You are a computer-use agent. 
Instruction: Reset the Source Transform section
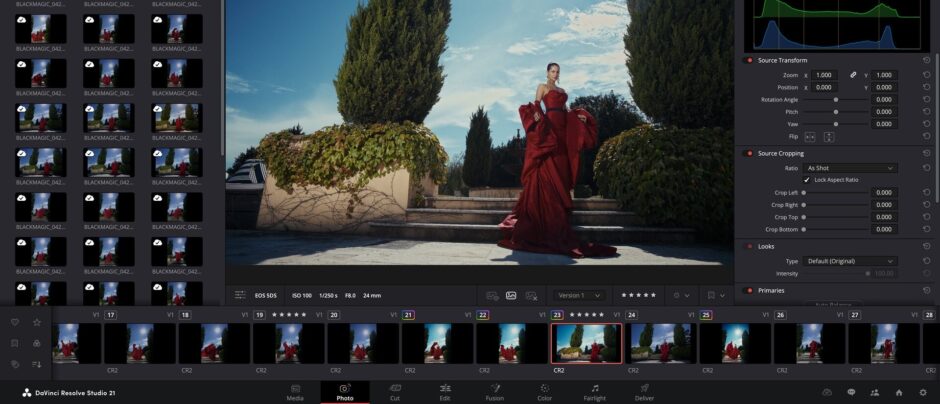coord(926,60)
